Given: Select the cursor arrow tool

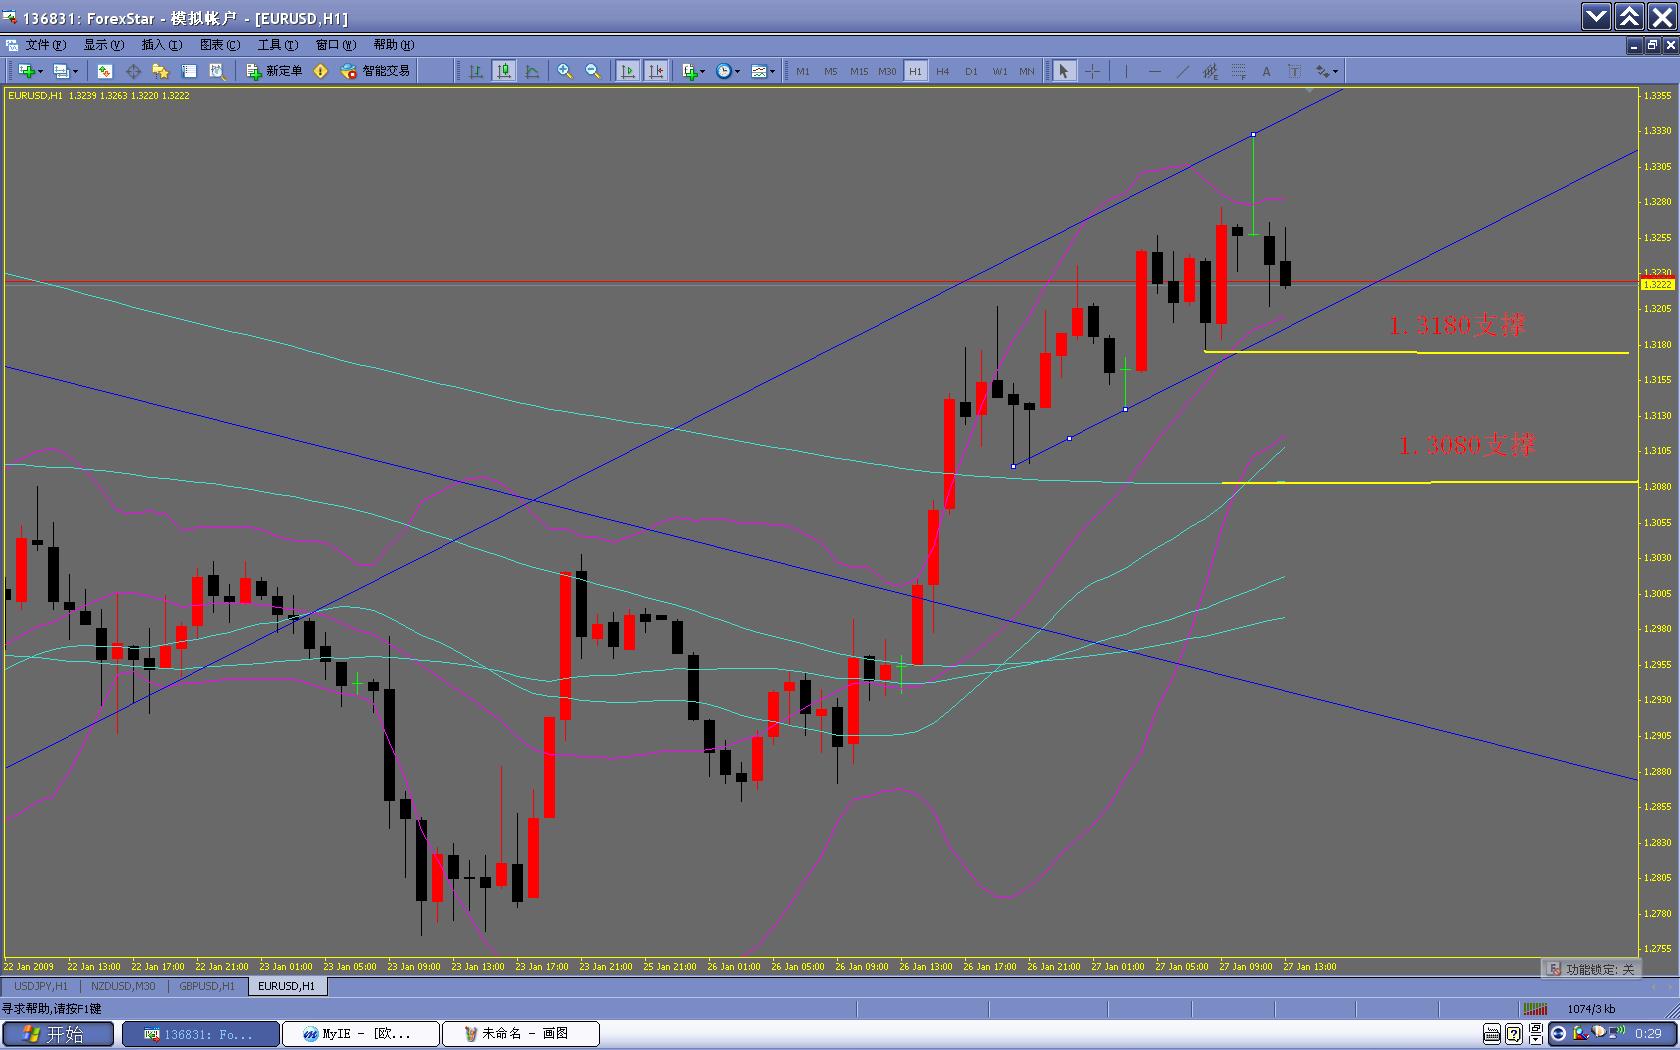Looking at the screenshot, I should click(x=1064, y=71).
